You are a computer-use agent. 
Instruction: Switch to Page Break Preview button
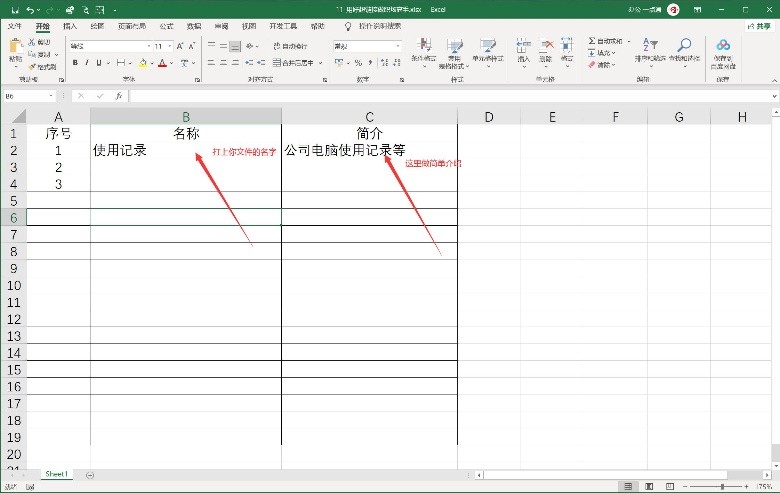(x=670, y=486)
